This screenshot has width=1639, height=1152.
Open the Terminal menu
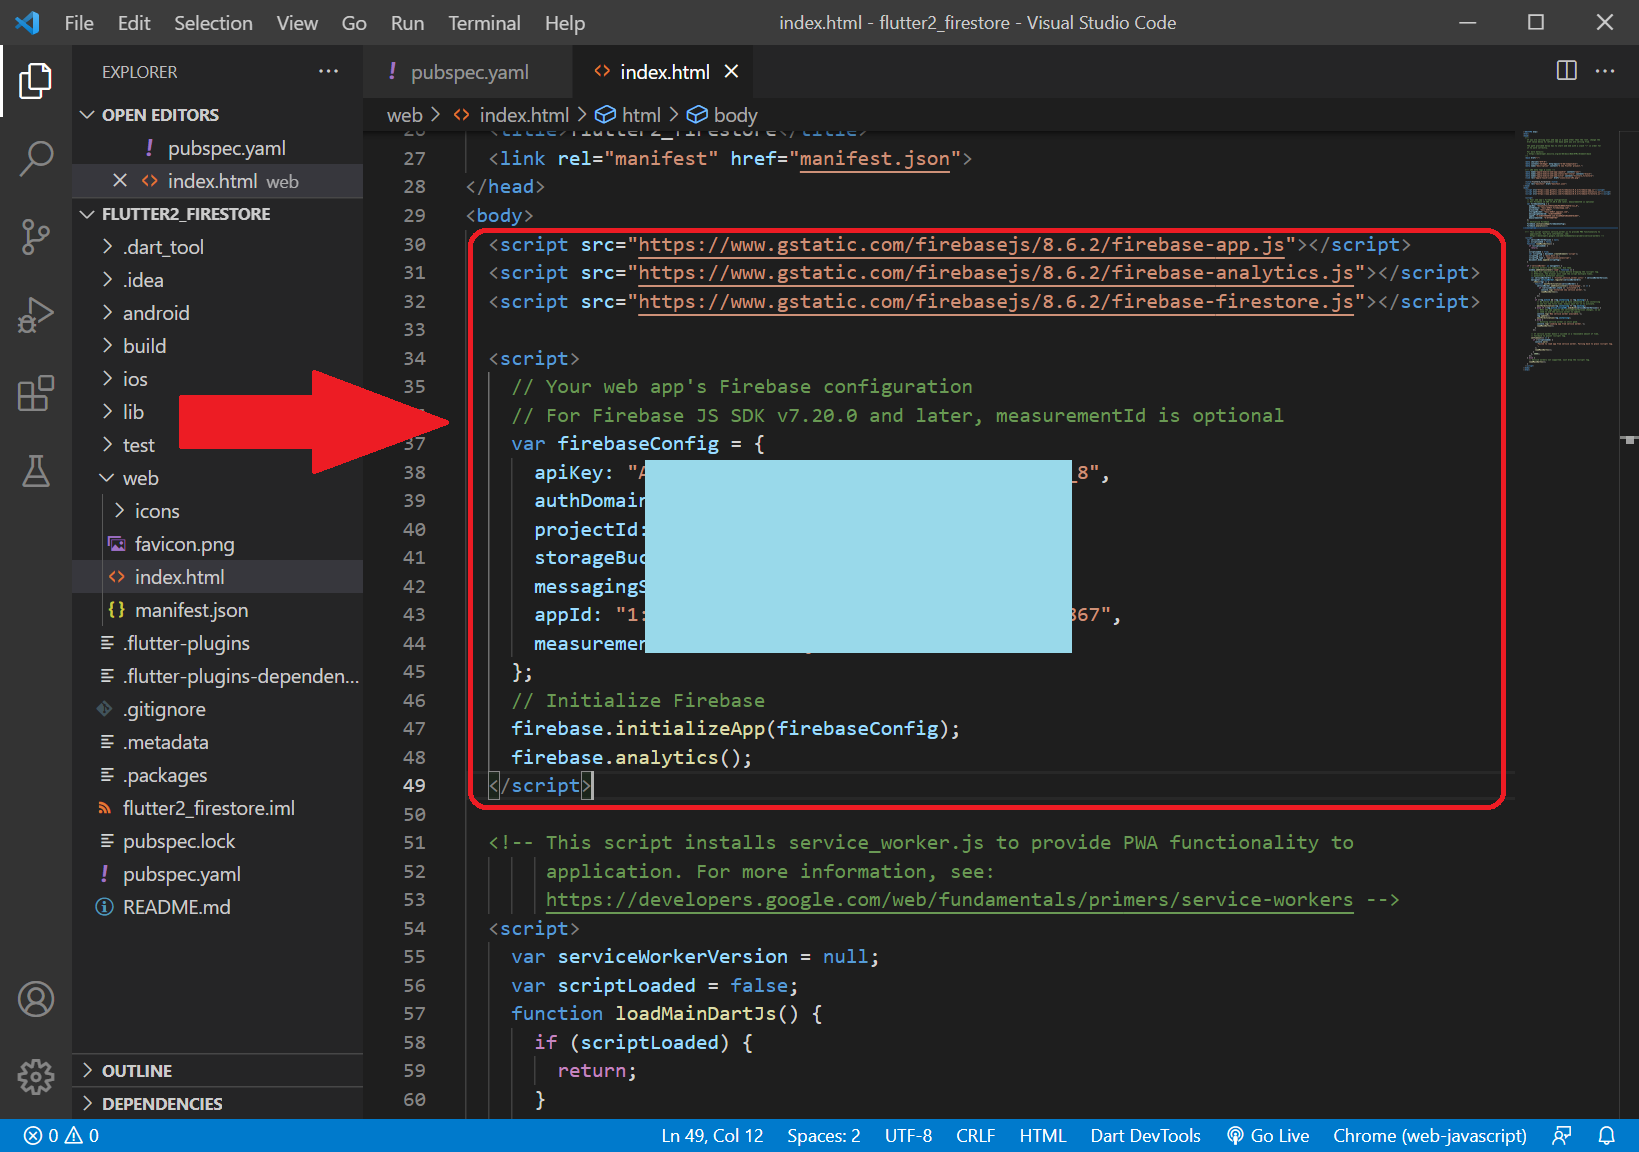484,23
